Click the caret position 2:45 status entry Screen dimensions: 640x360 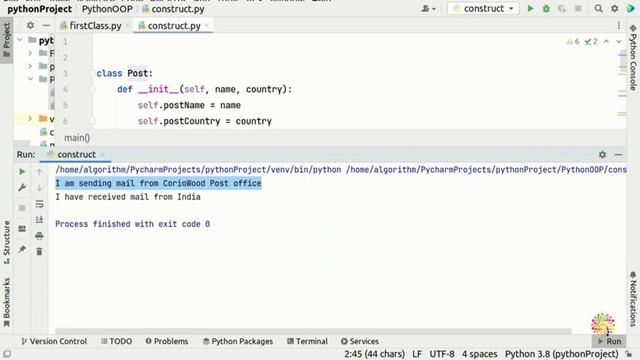point(374,354)
